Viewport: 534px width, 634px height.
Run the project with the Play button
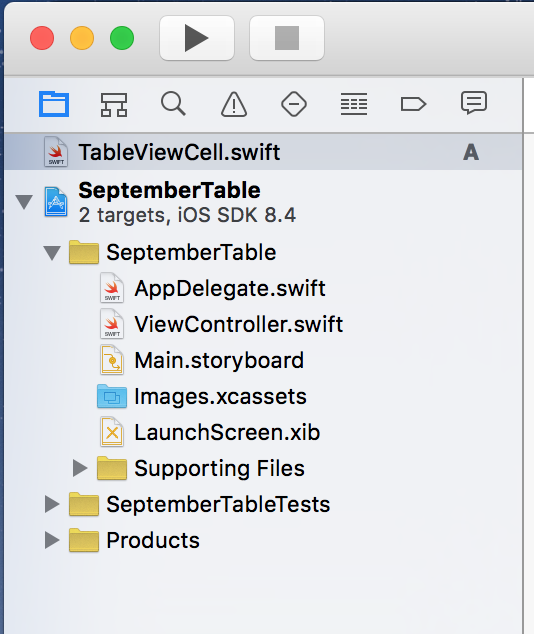tap(197, 38)
